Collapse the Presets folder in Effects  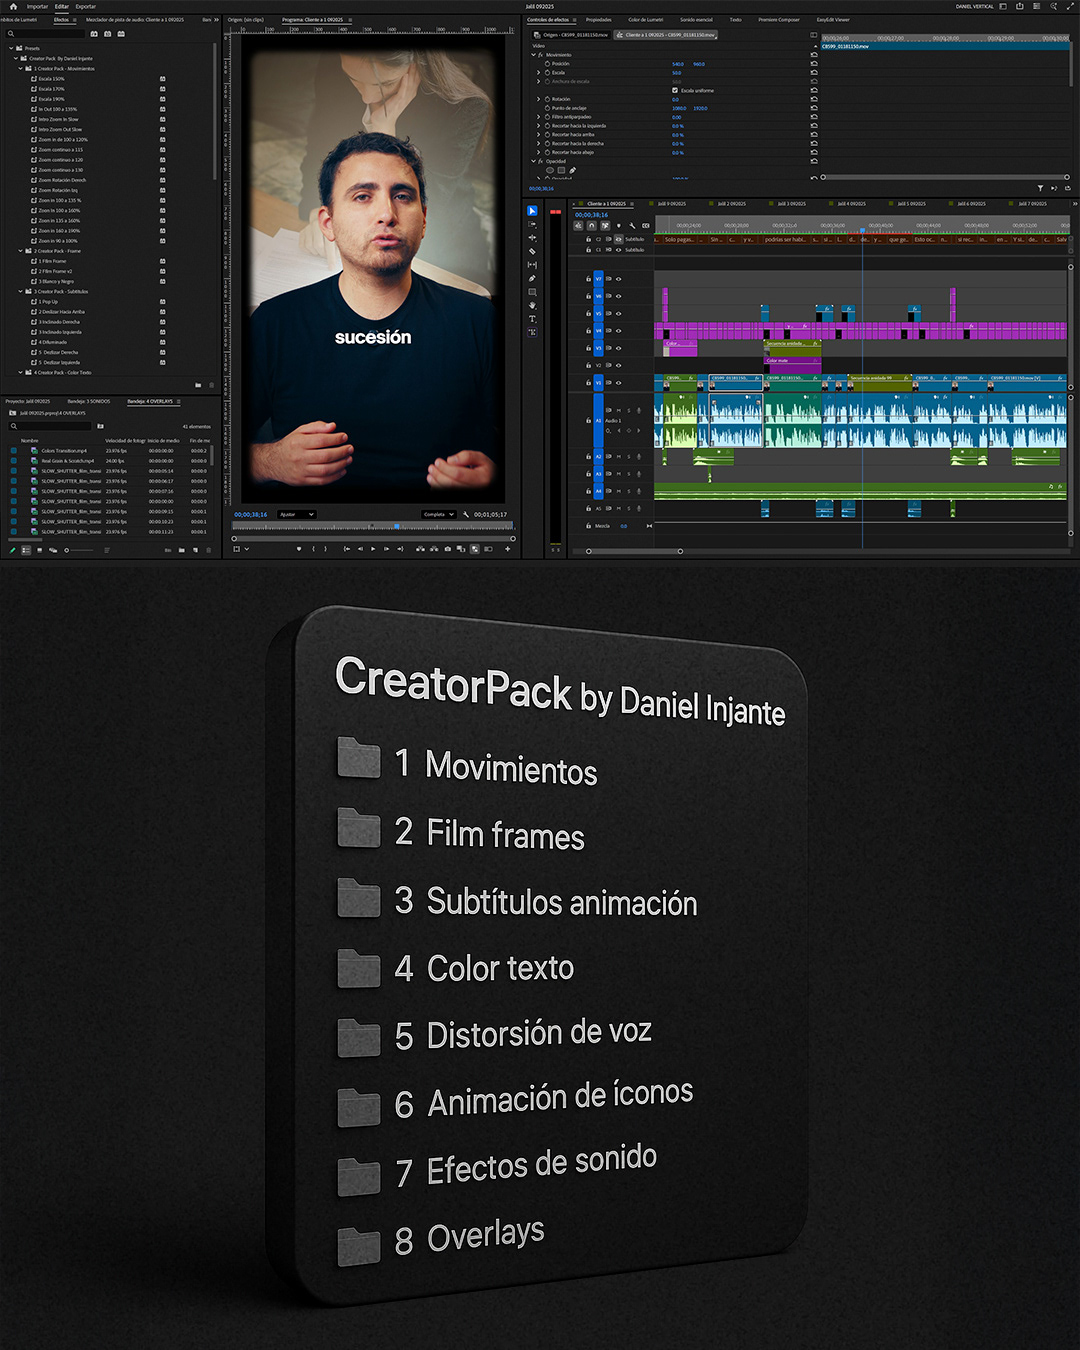[x=11, y=48]
